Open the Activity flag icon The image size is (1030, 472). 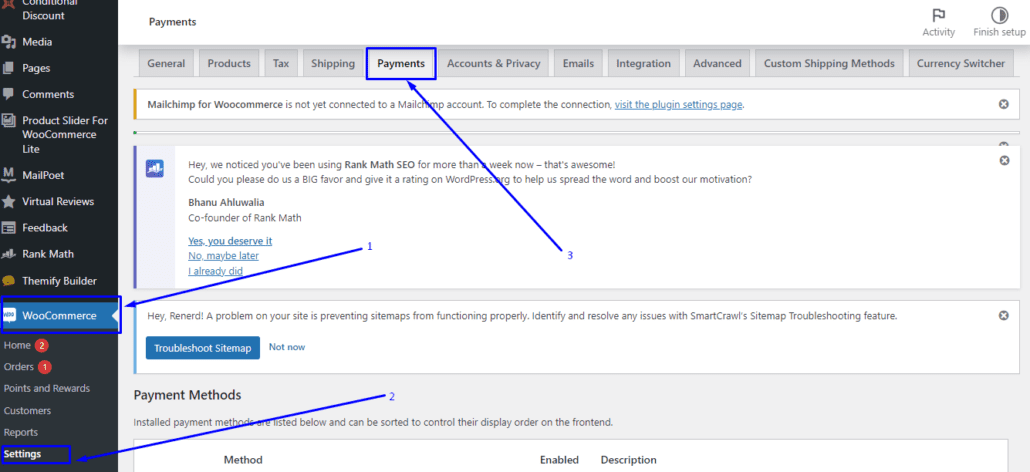point(939,16)
